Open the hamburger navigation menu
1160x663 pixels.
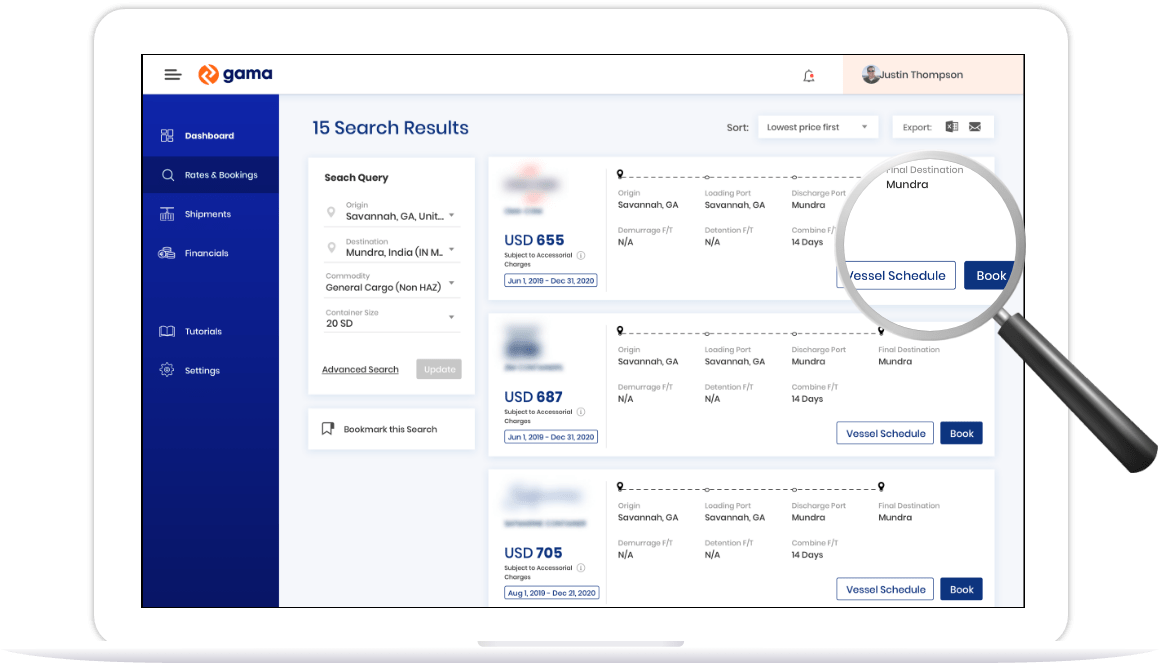[x=172, y=74]
